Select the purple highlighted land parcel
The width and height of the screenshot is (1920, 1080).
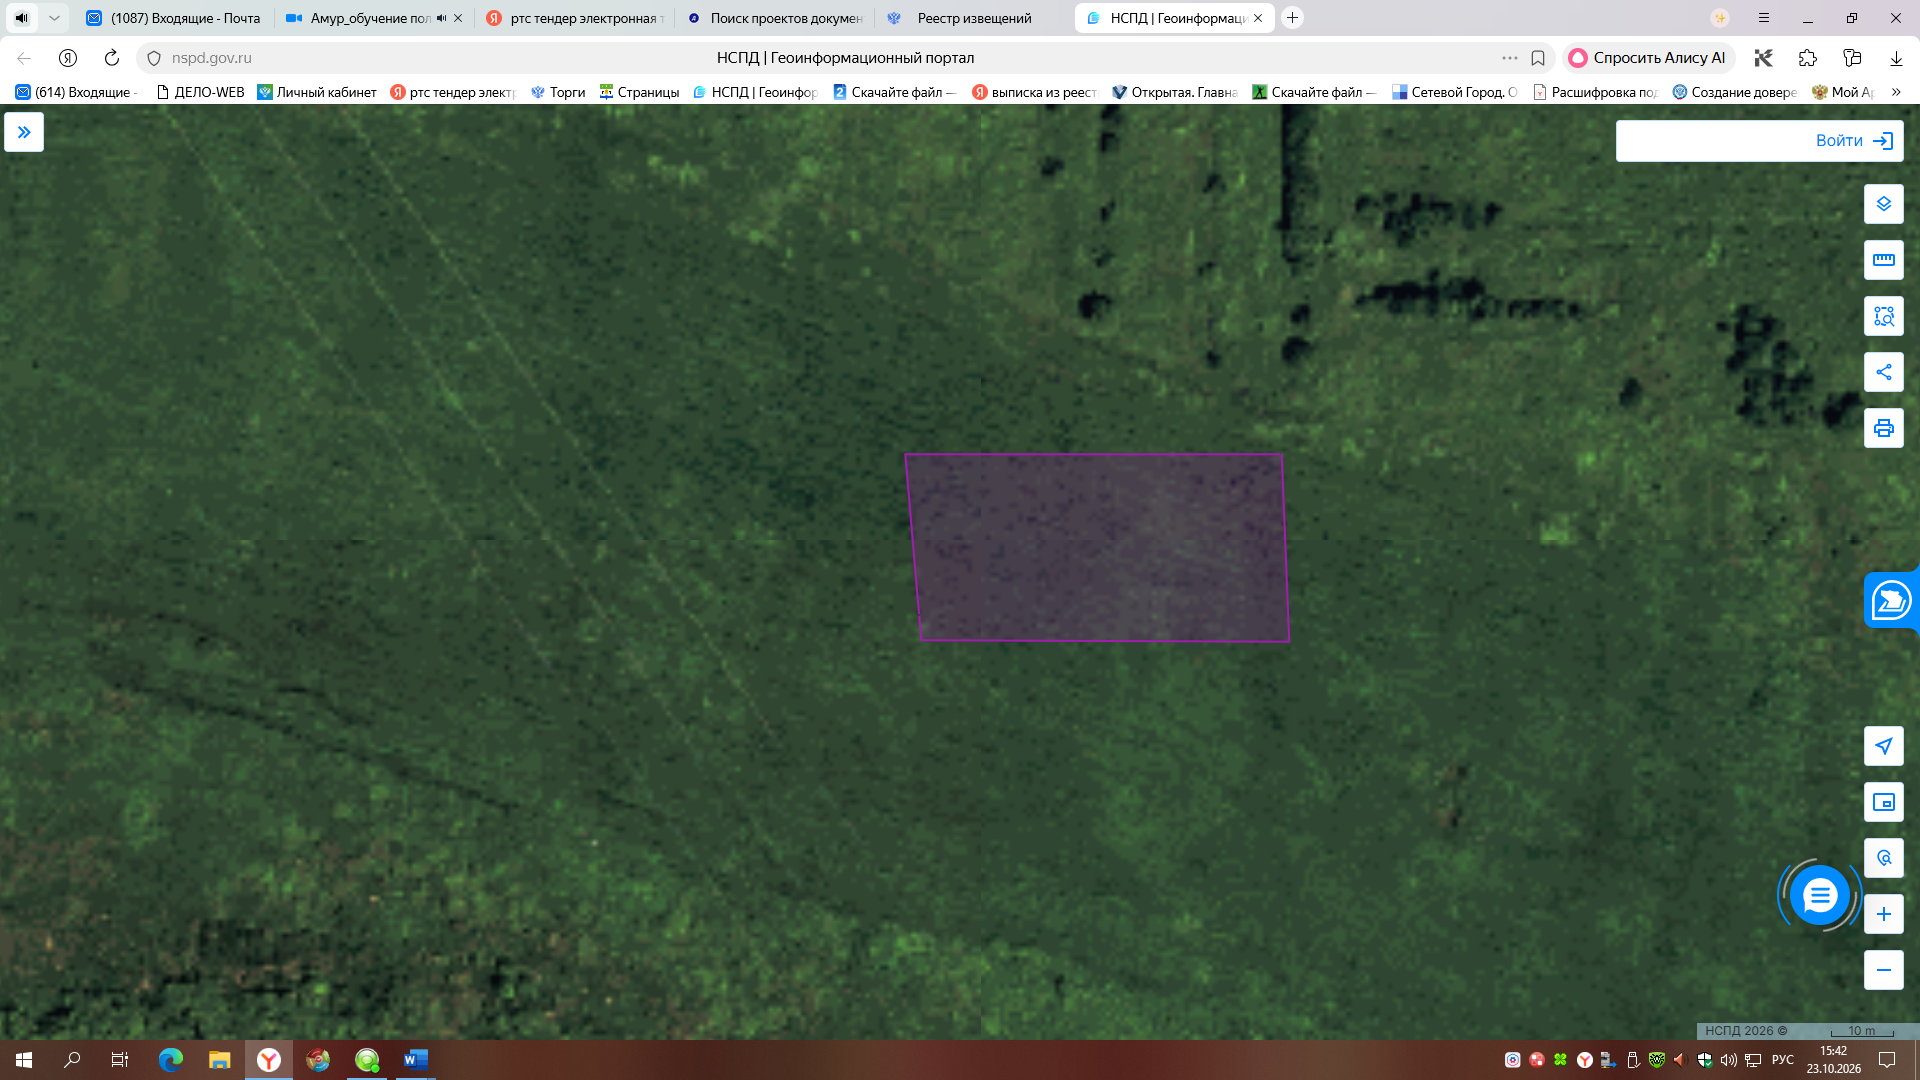(x=1097, y=548)
